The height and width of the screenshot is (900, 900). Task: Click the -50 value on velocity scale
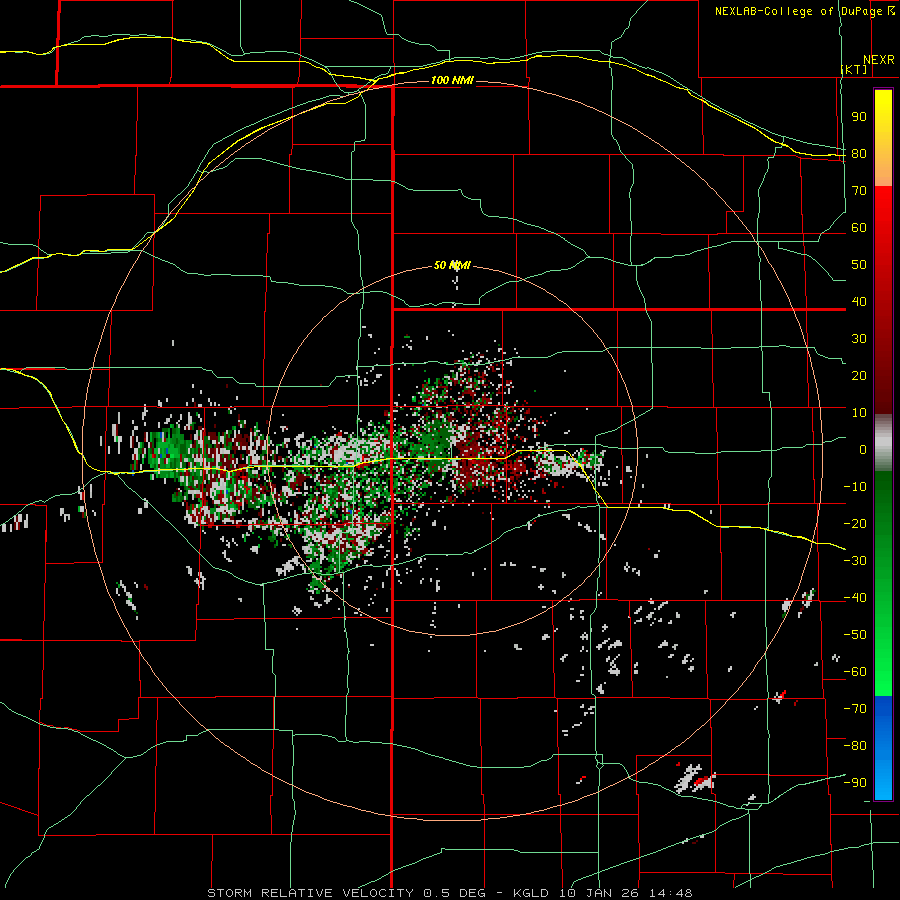[855, 634]
